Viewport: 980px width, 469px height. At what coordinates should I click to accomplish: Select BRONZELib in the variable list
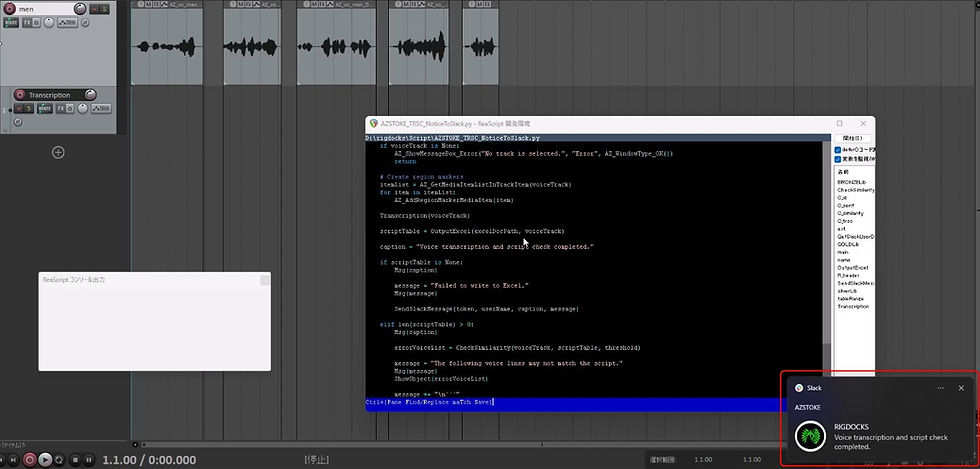pyautogui.click(x=850, y=182)
